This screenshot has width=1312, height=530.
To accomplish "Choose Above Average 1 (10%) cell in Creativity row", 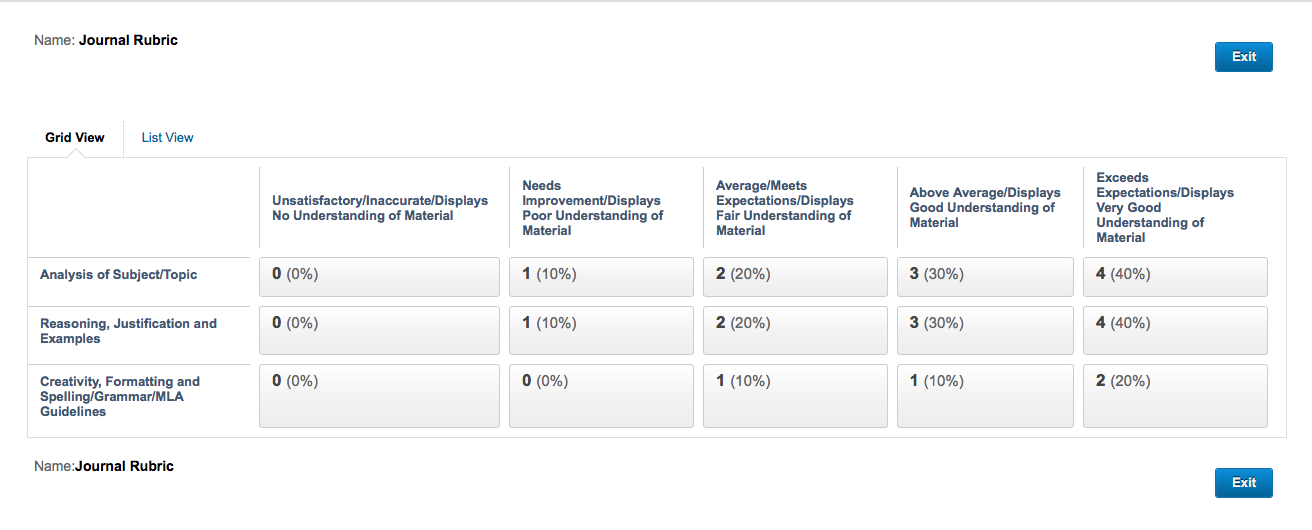I will [989, 396].
